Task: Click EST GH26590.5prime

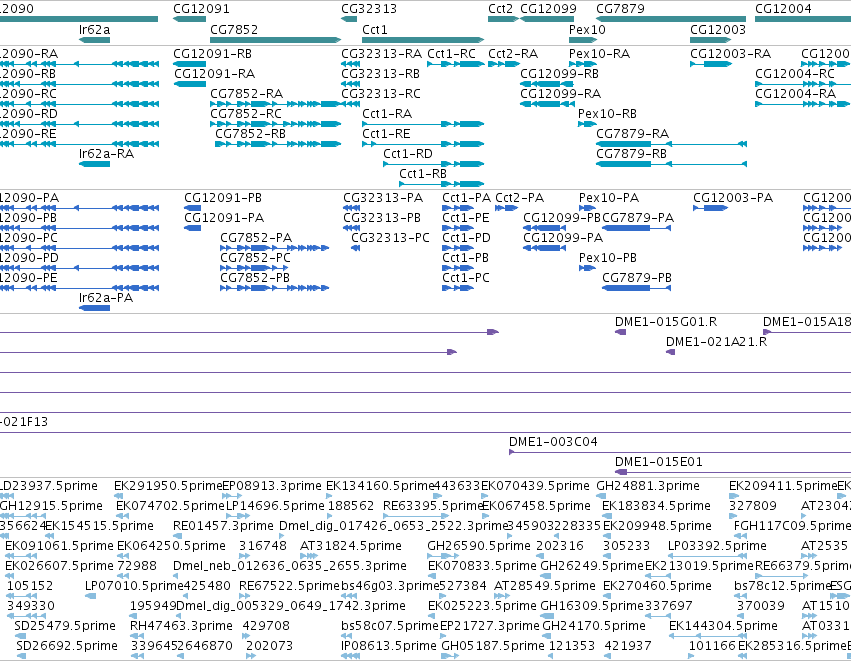Action: click(443, 556)
